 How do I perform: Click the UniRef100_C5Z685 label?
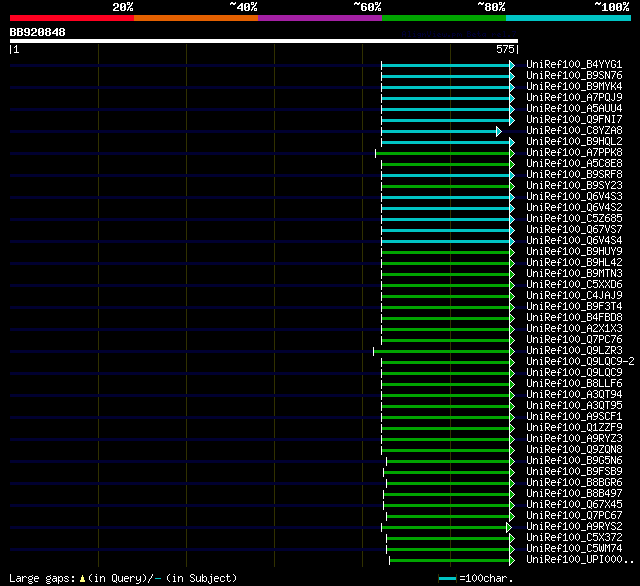(574, 219)
